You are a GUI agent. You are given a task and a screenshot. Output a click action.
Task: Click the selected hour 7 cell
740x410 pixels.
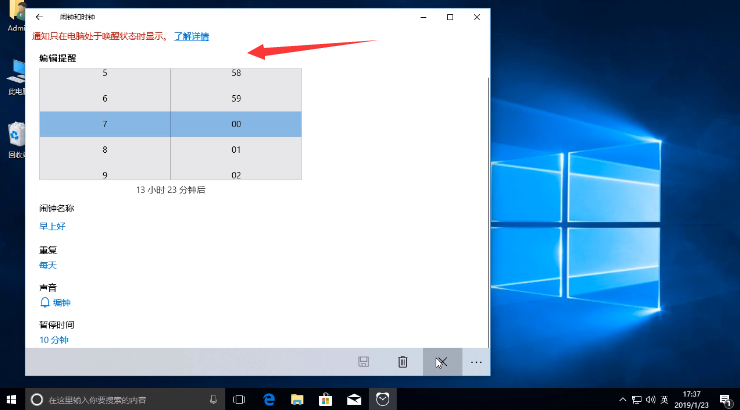[105, 124]
